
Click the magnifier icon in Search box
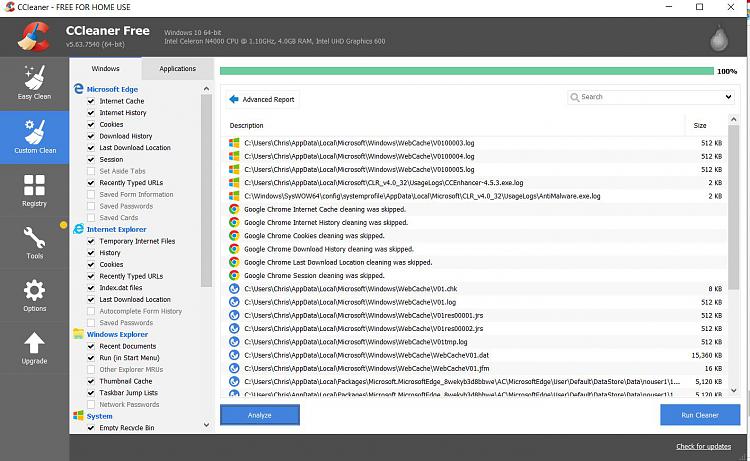(x=574, y=97)
